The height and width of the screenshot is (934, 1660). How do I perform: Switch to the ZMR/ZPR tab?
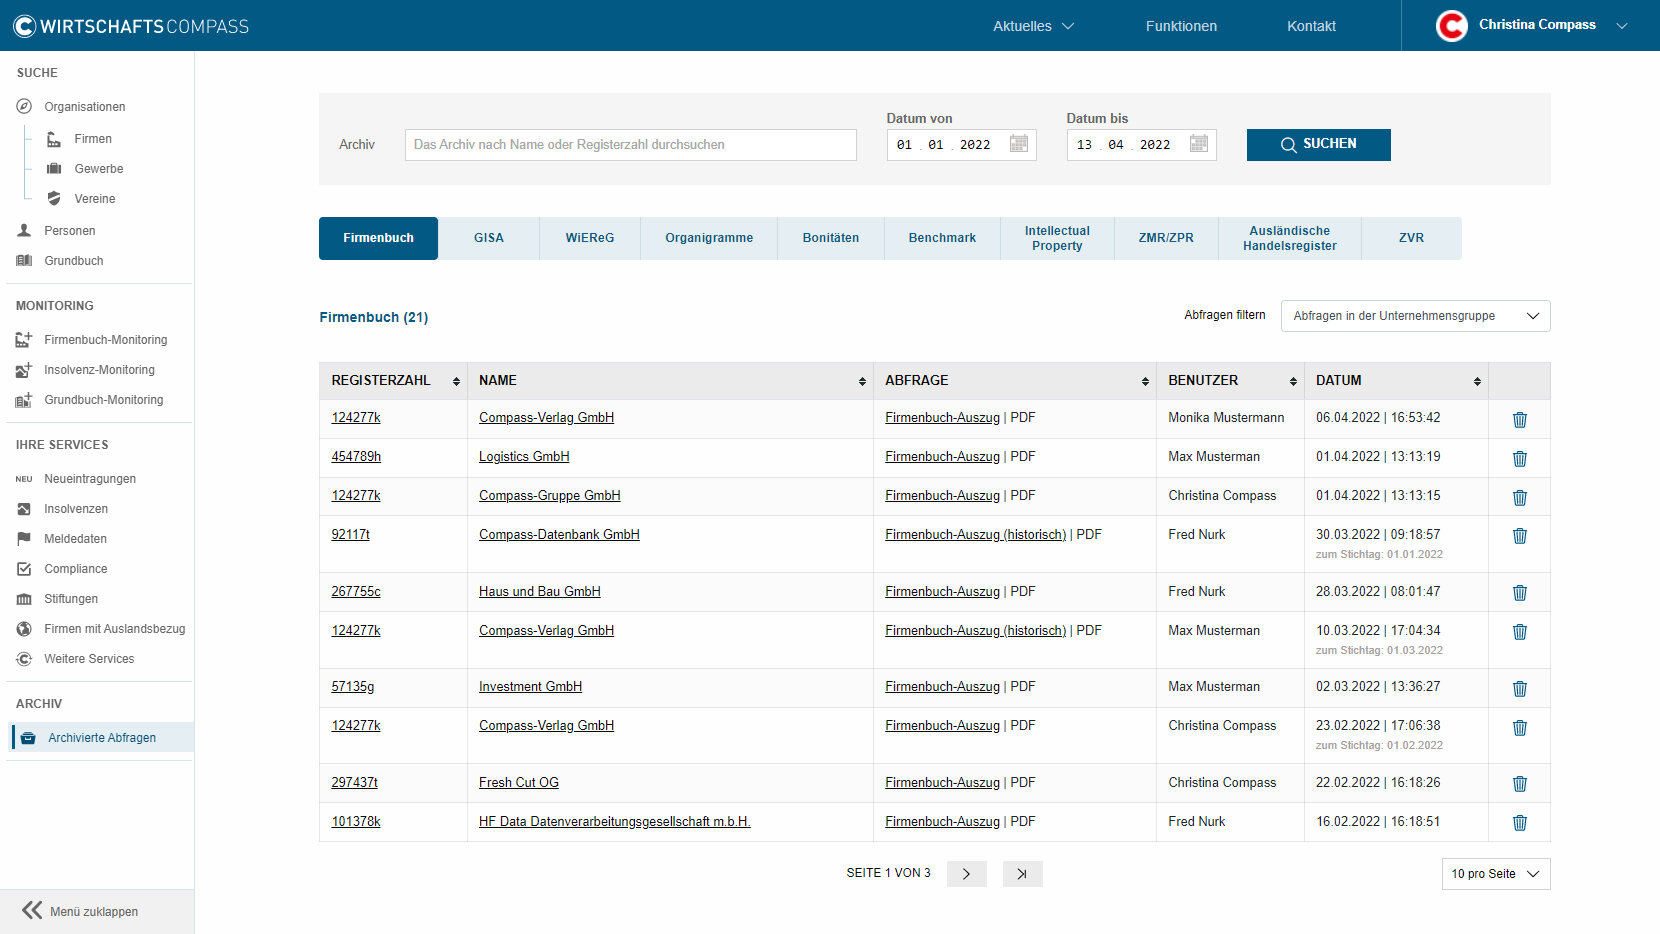coord(1166,238)
